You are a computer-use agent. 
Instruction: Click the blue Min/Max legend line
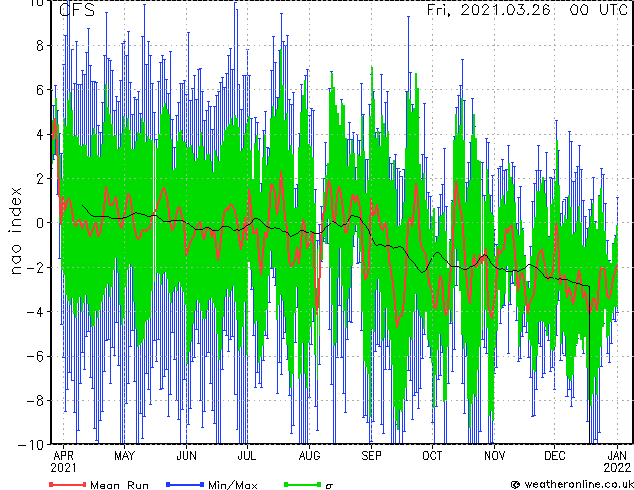point(185,484)
